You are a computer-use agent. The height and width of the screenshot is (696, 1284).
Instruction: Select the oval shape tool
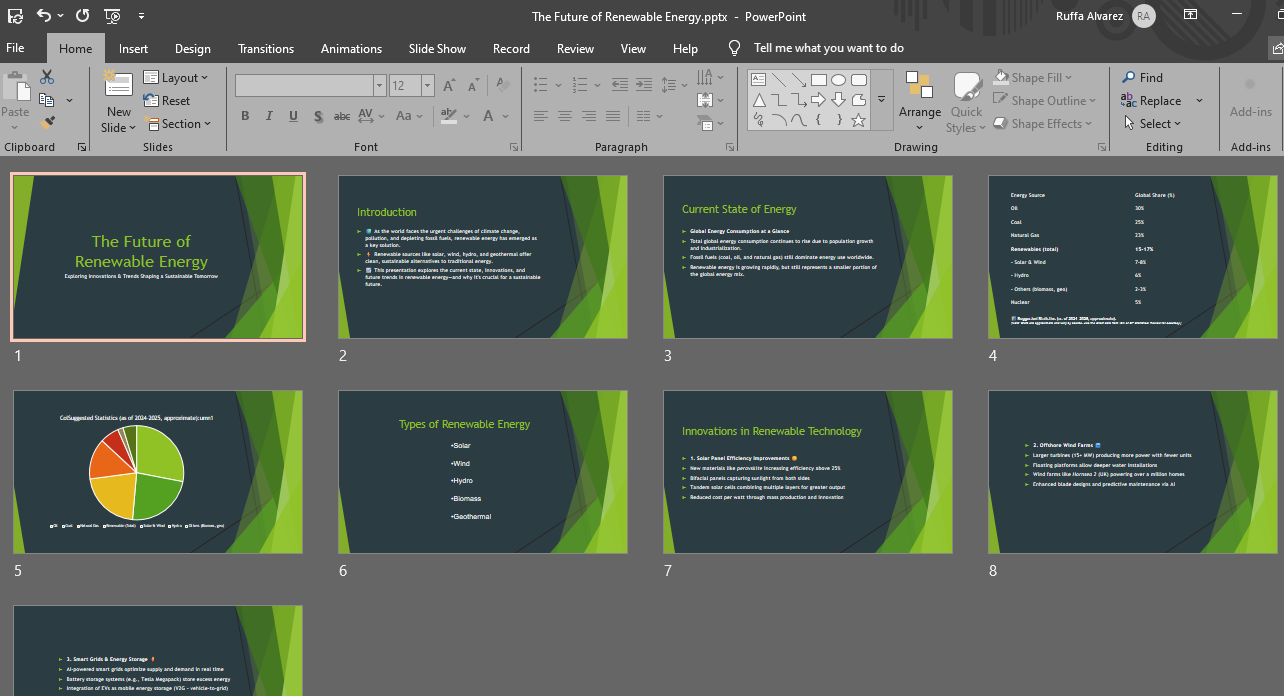click(838, 80)
